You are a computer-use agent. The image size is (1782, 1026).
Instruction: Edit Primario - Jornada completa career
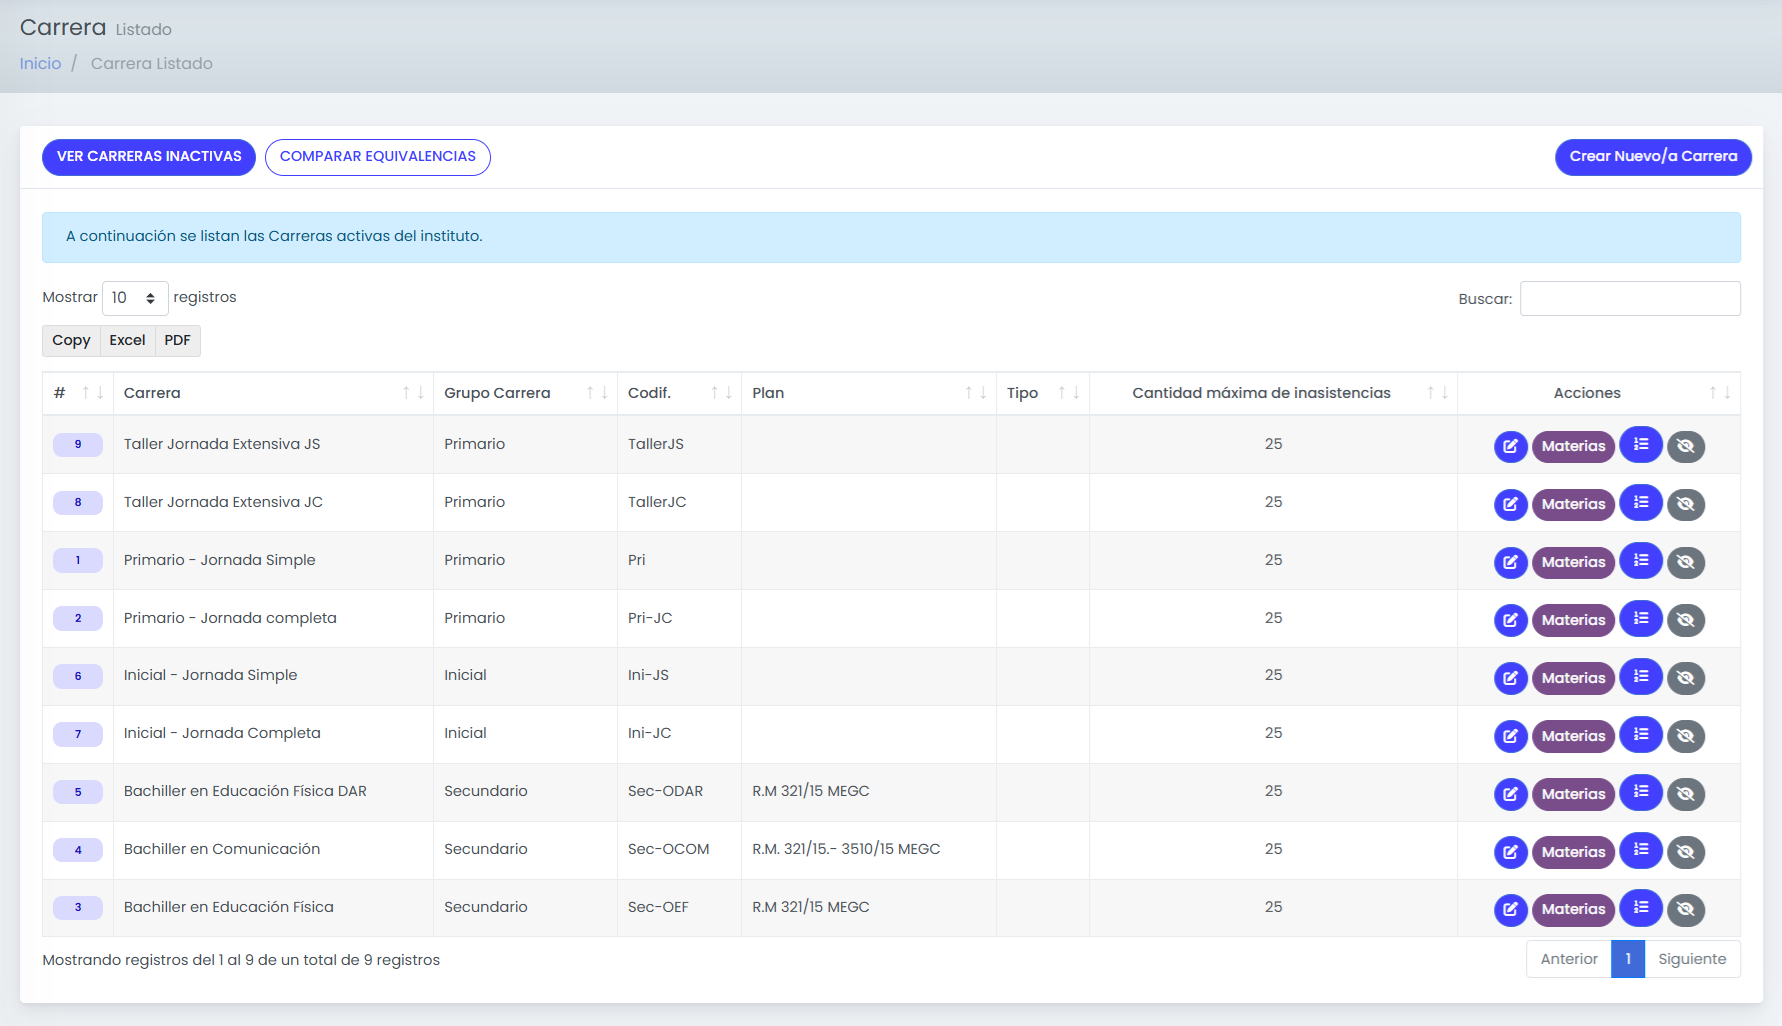(x=1510, y=620)
